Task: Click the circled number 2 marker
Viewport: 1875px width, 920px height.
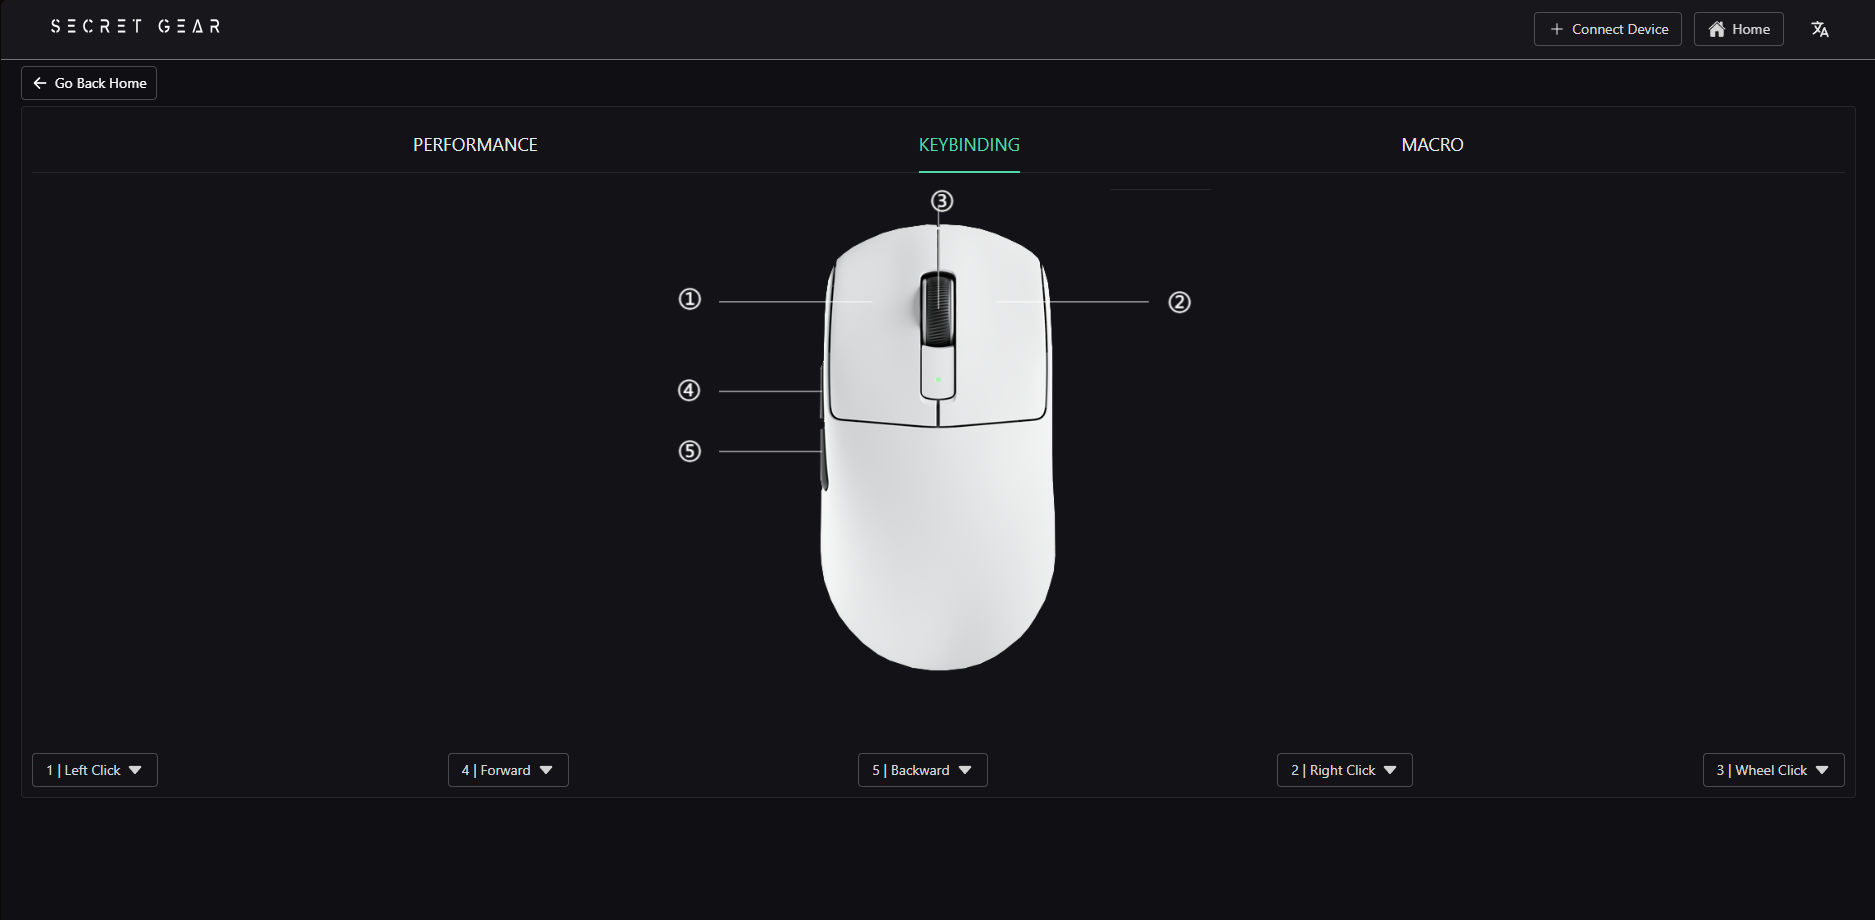Action: point(1180,302)
